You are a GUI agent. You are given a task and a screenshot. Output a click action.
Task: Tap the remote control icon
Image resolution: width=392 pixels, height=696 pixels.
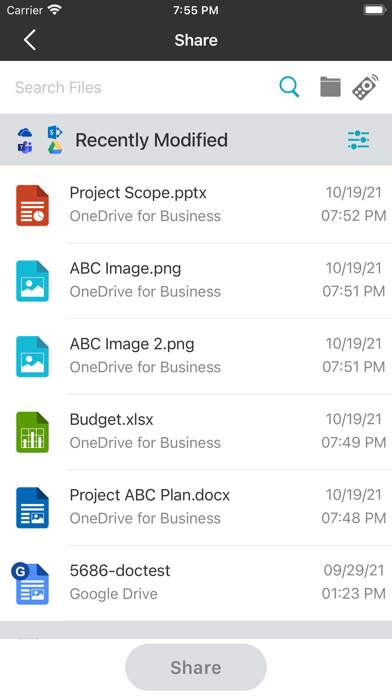[x=365, y=87]
